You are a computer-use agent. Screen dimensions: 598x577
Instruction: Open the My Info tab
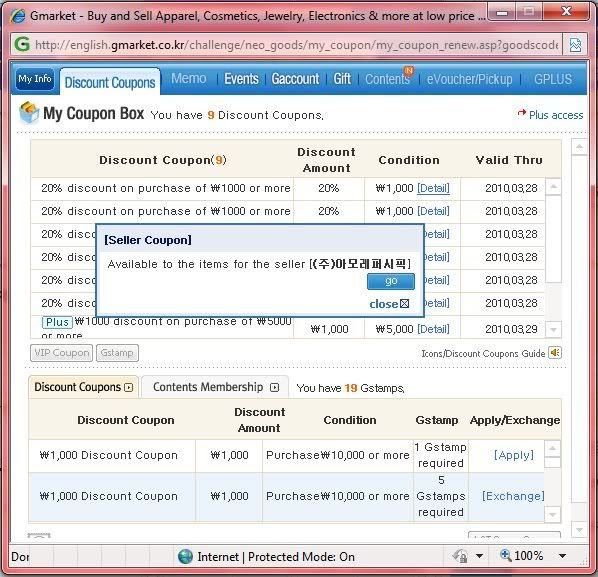(35, 79)
